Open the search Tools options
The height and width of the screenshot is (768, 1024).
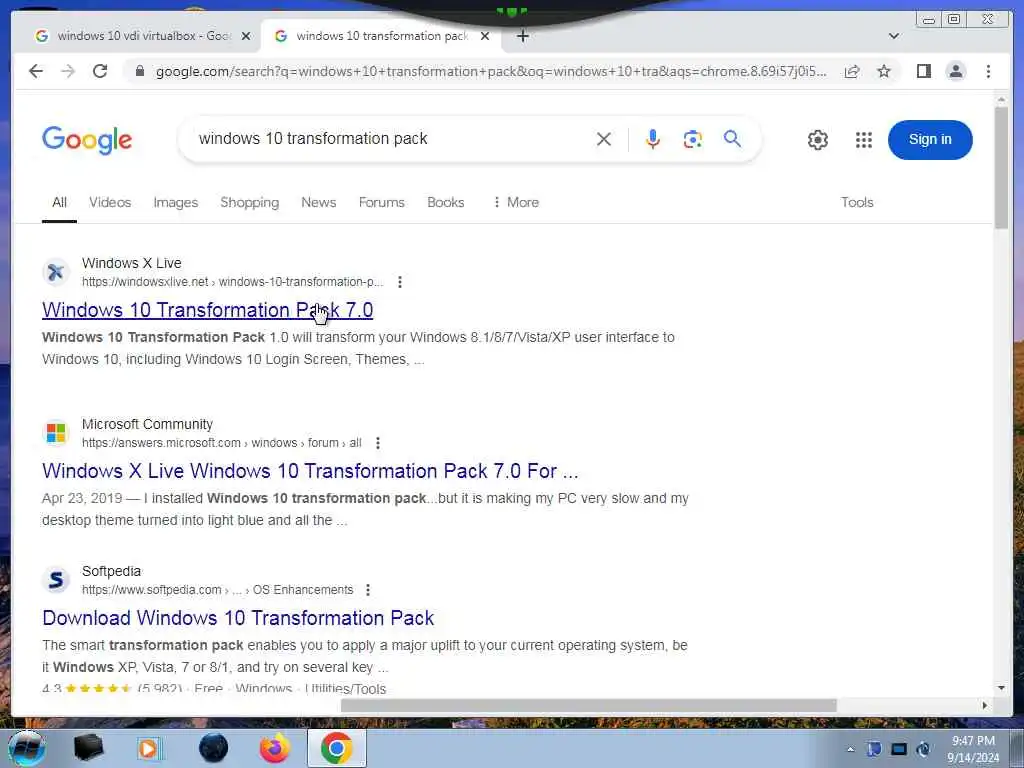coord(857,202)
